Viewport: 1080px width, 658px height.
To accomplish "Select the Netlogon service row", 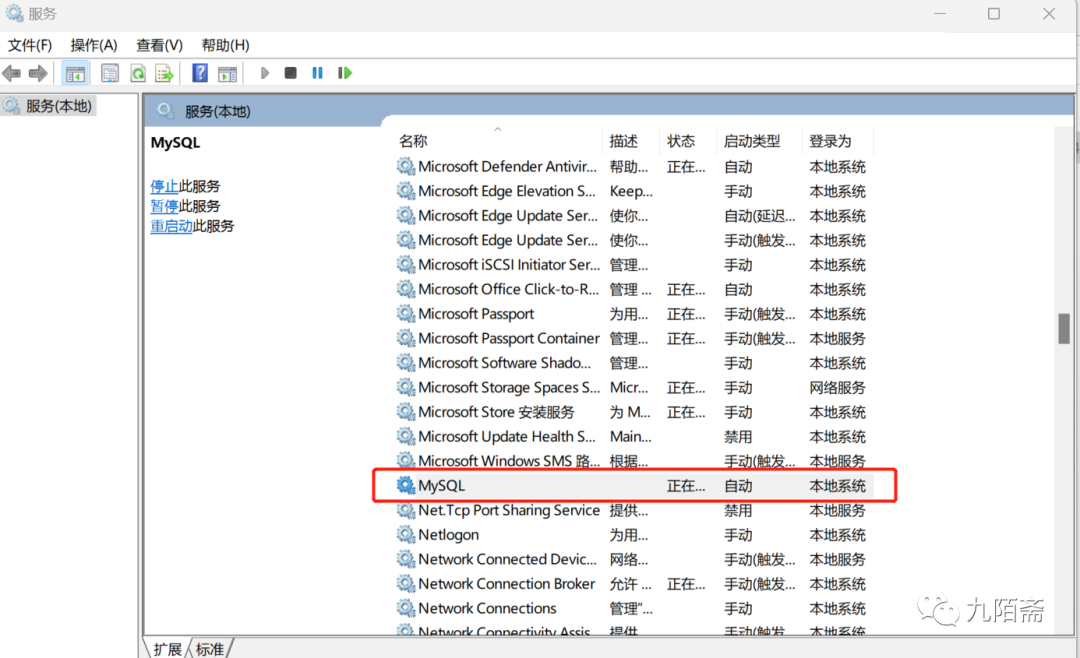I will point(634,535).
